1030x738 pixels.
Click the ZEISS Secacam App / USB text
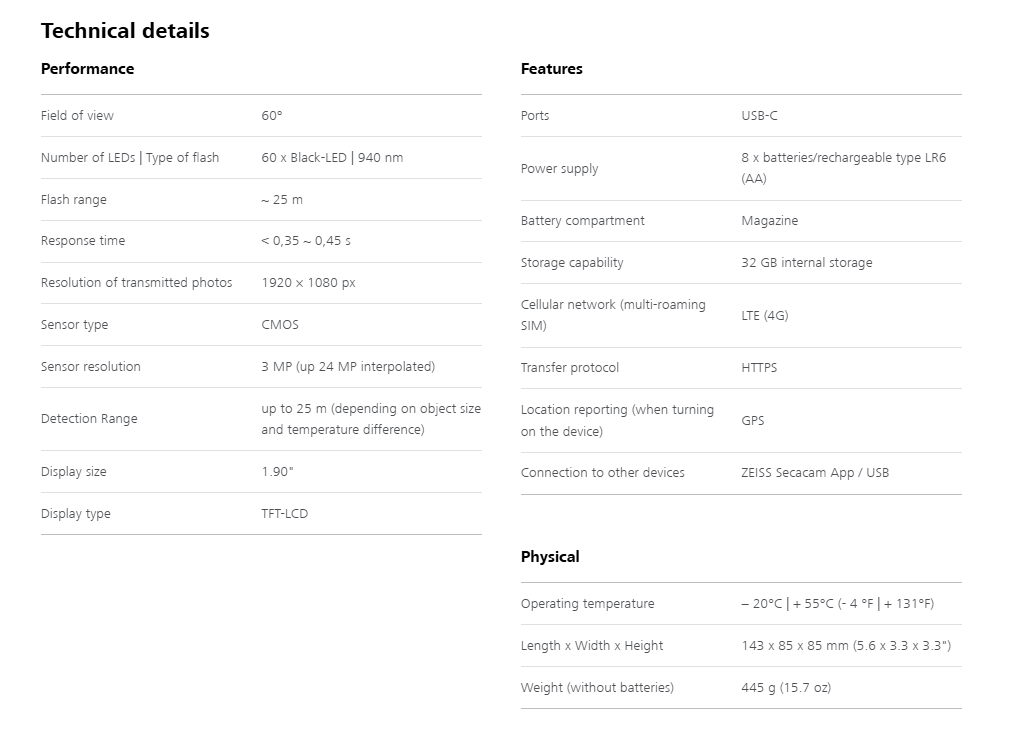coord(814,473)
